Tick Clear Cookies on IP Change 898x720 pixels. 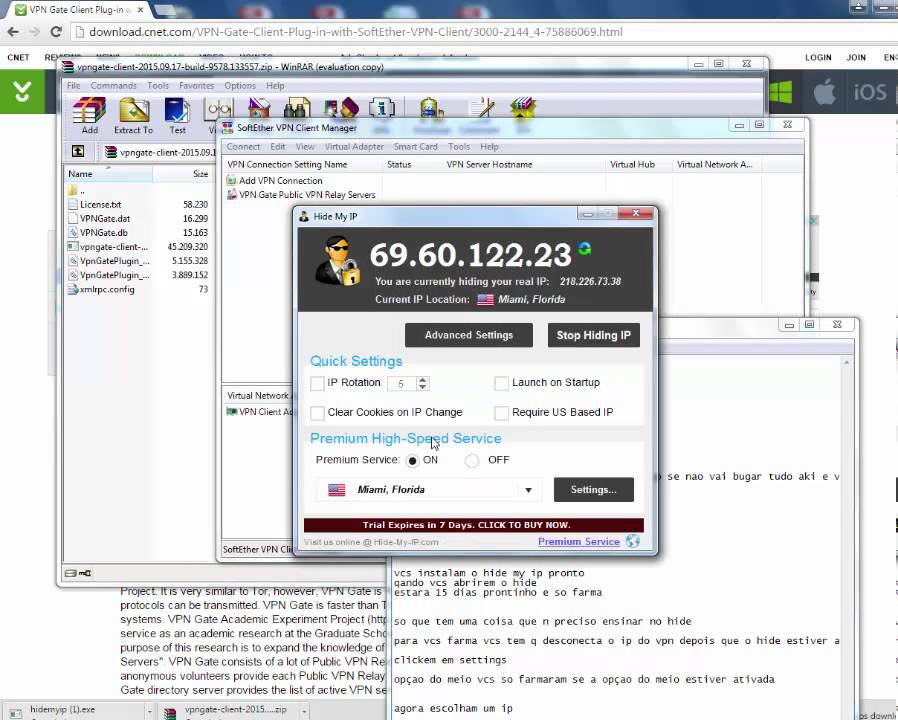(317, 412)
